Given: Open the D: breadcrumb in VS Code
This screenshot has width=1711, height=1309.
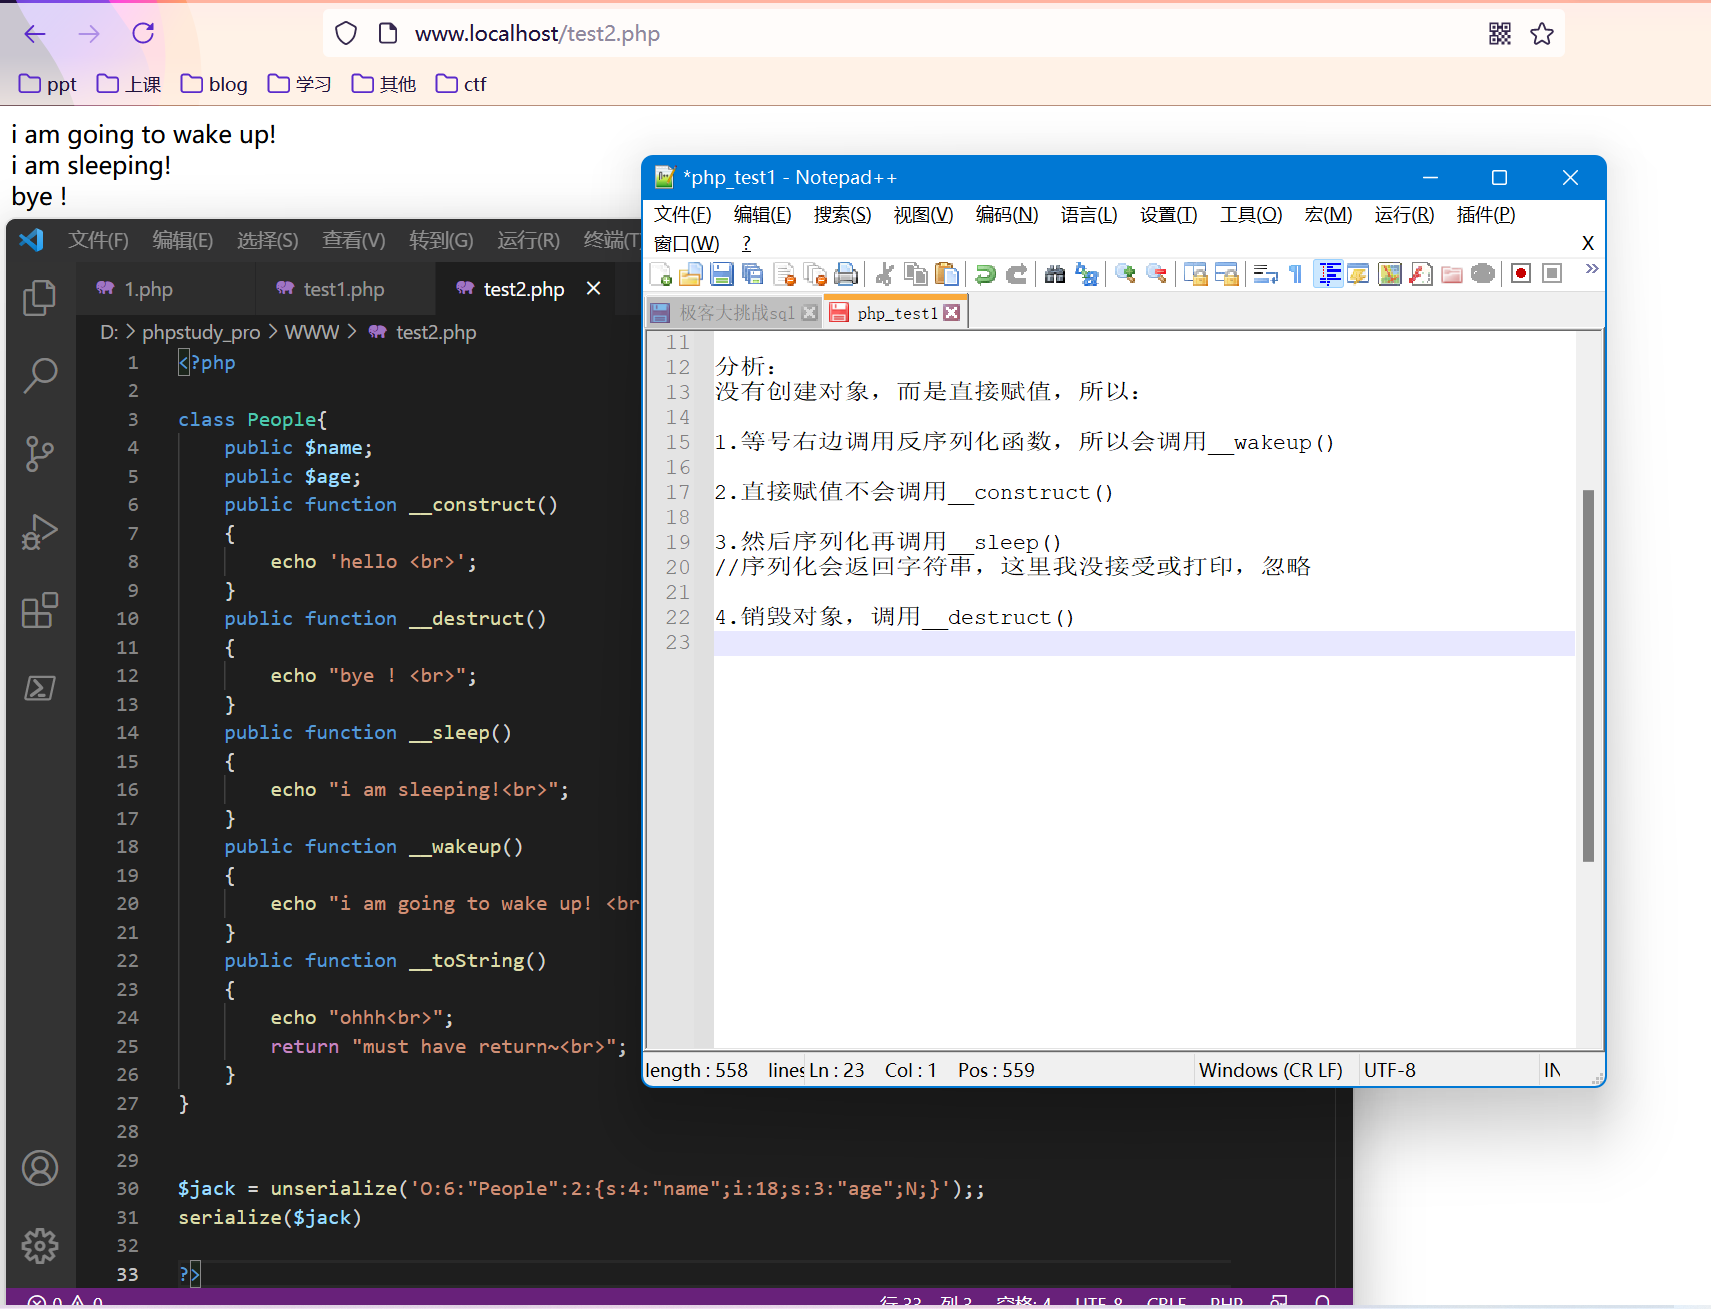Looking at the screenshot, I should pos(109,332).
